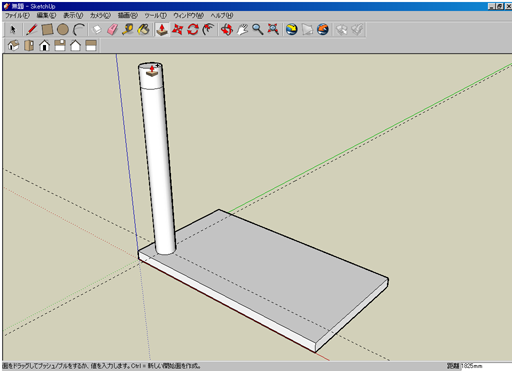Click the greyed Share Model icon

click(357, 30)
